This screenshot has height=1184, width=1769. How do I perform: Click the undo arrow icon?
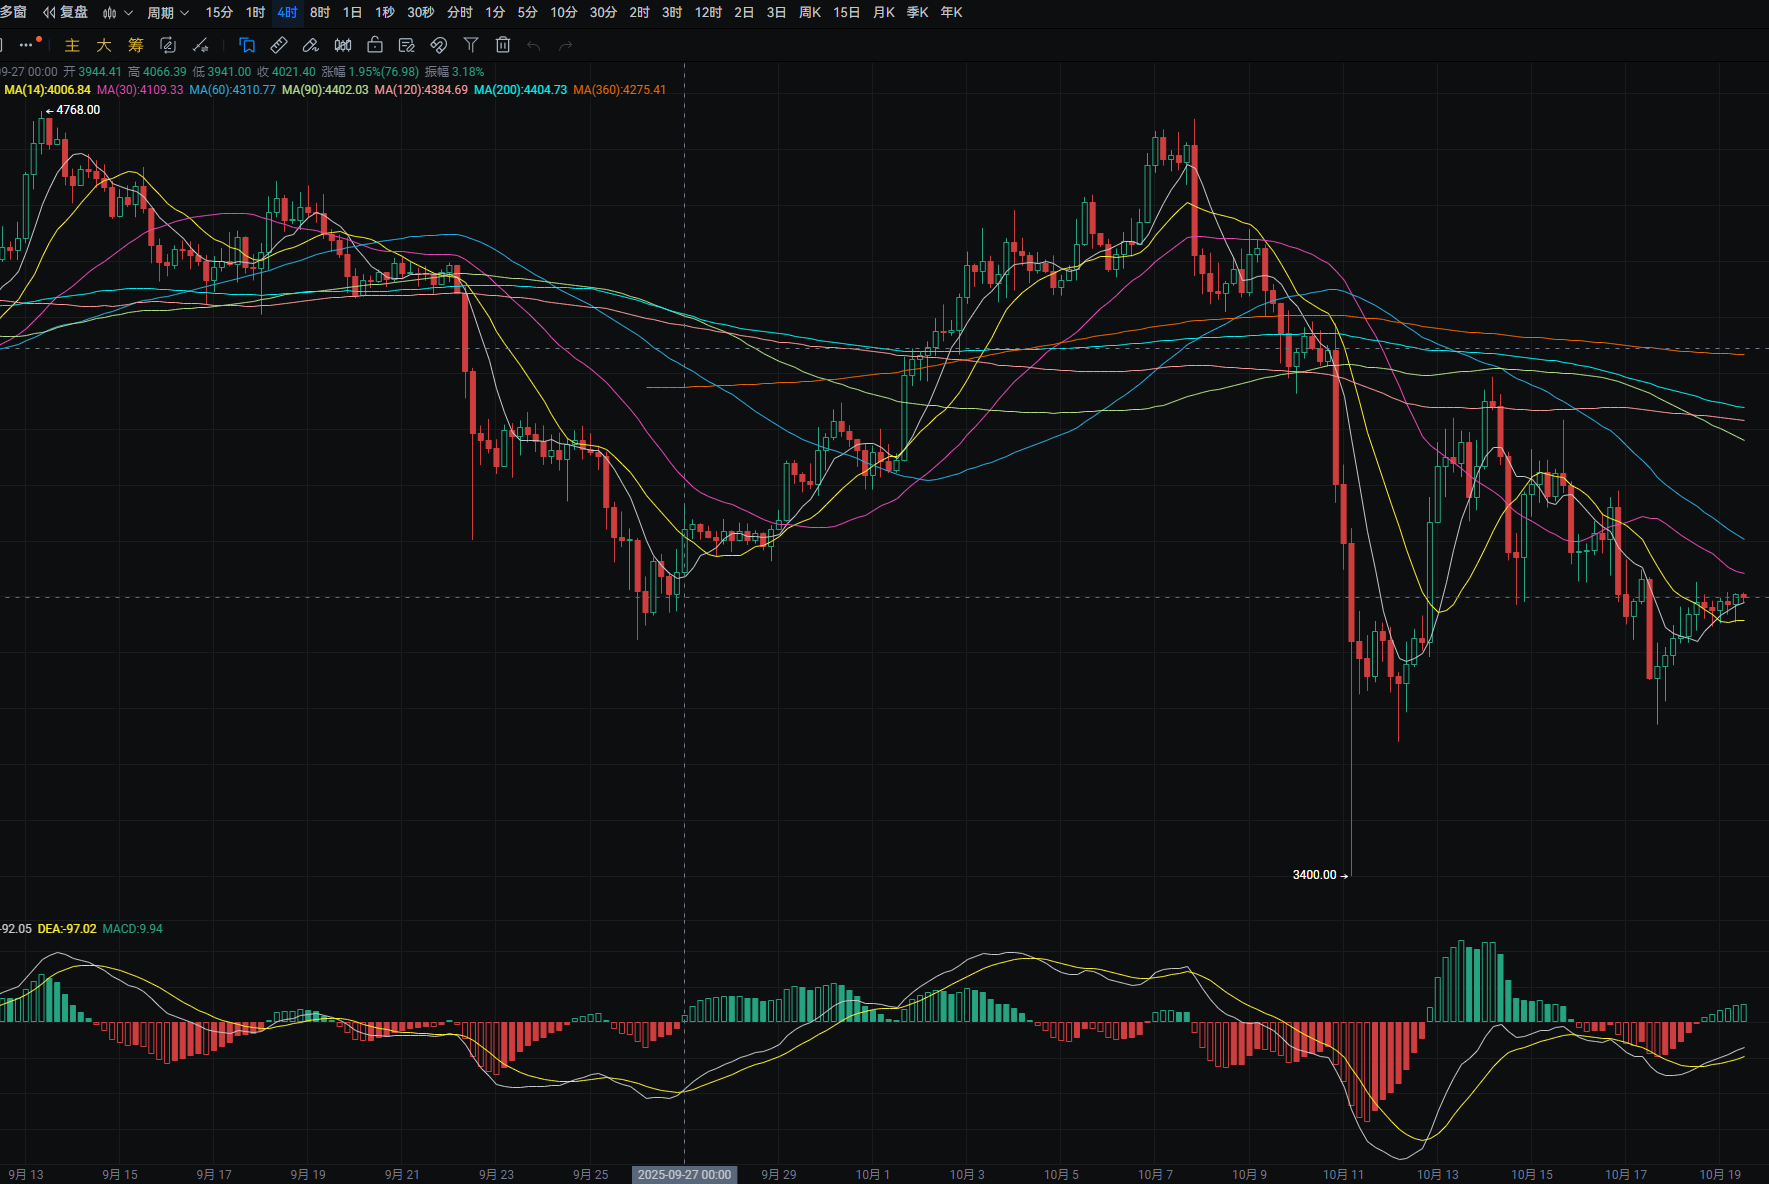(534, 45)
